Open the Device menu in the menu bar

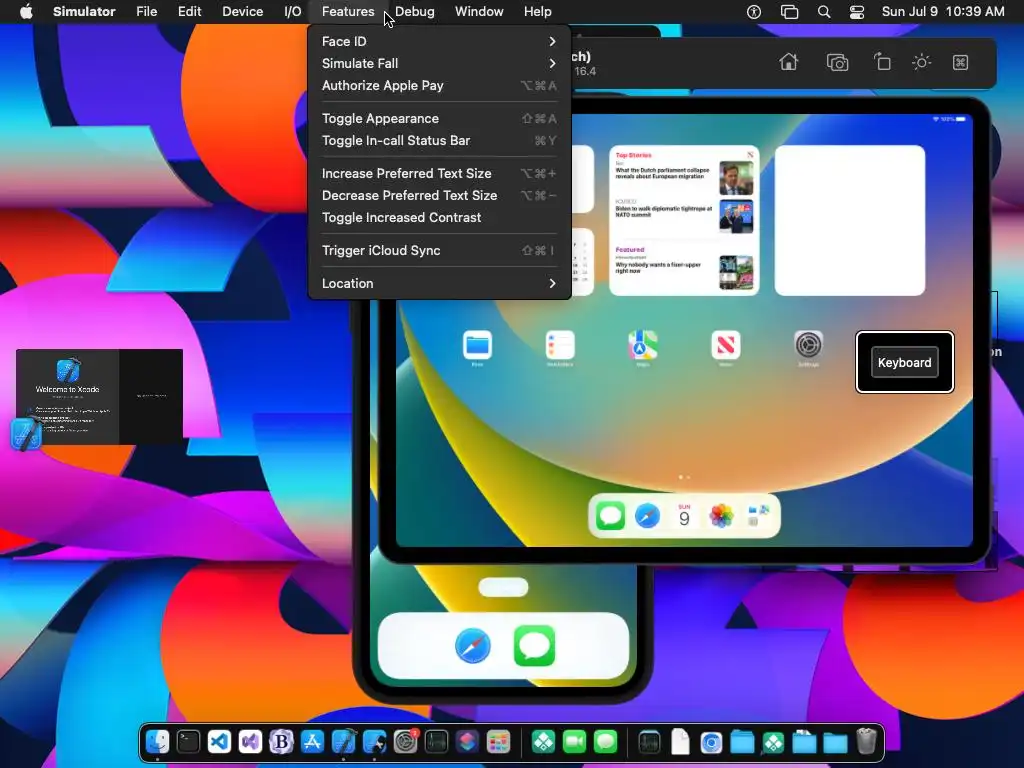coord(242,12)
